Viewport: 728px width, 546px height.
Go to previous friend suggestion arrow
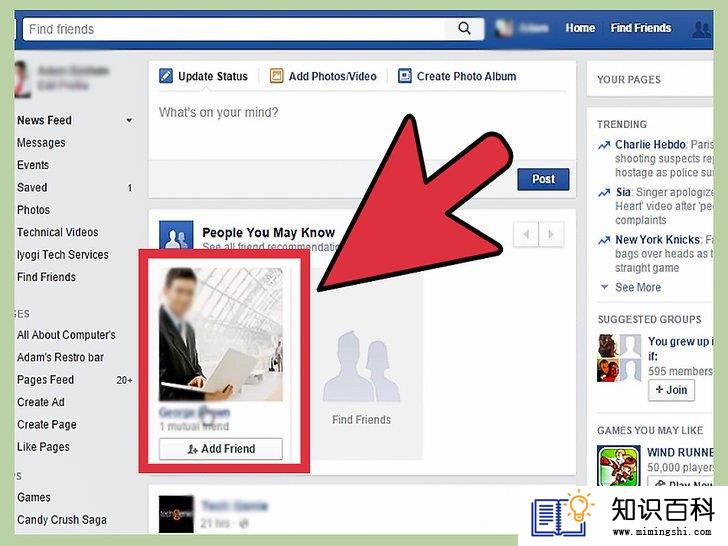coord(526,234)
